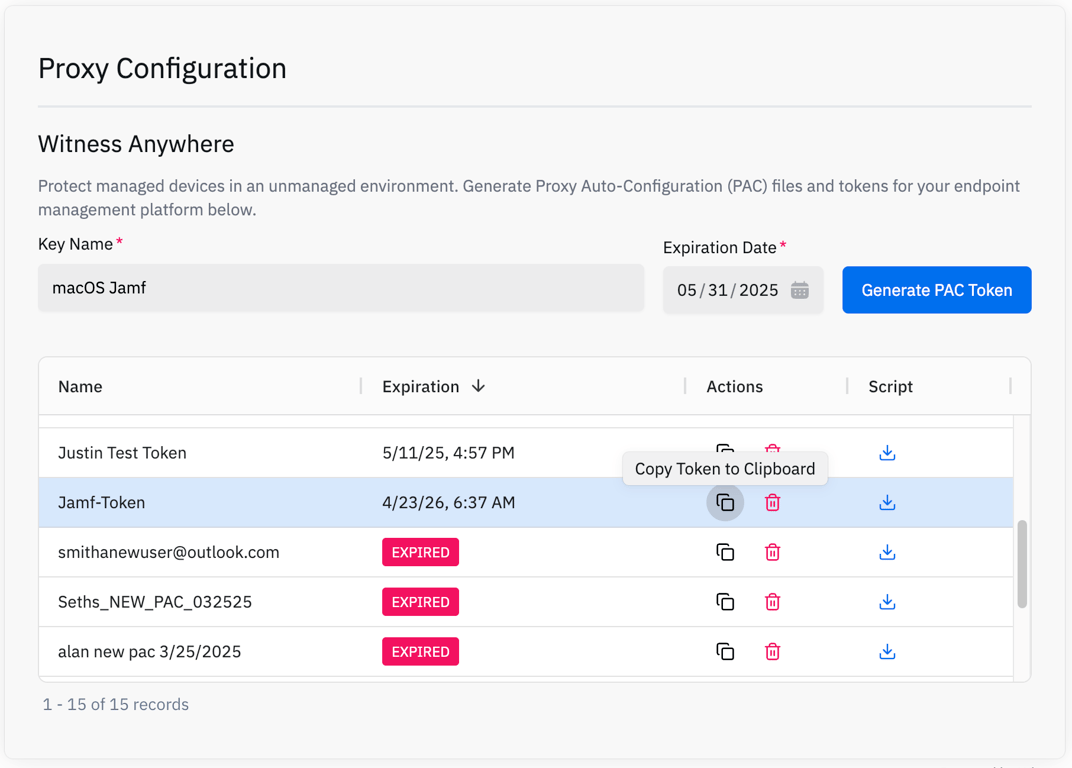Image resolution: width=1072 pixels, height=768 pixels.
Task: Download script for alan new pac 3/25/2025
Action: coord(887,652)
